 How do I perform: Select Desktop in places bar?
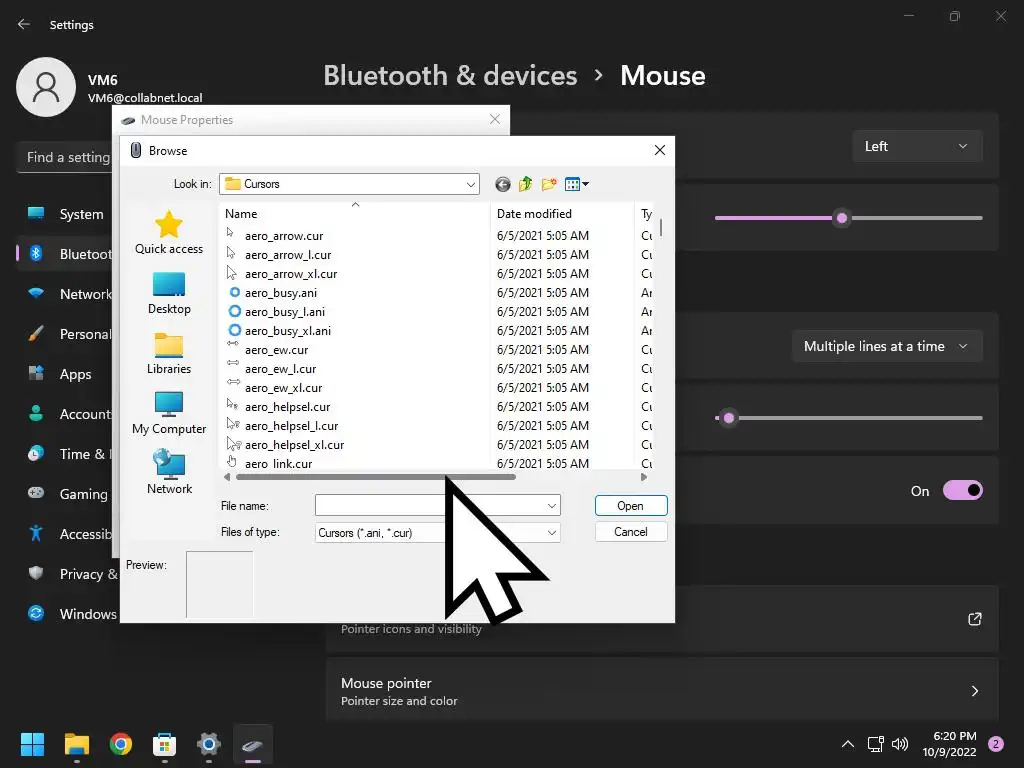pyautogui.click(x=168, y=293)
